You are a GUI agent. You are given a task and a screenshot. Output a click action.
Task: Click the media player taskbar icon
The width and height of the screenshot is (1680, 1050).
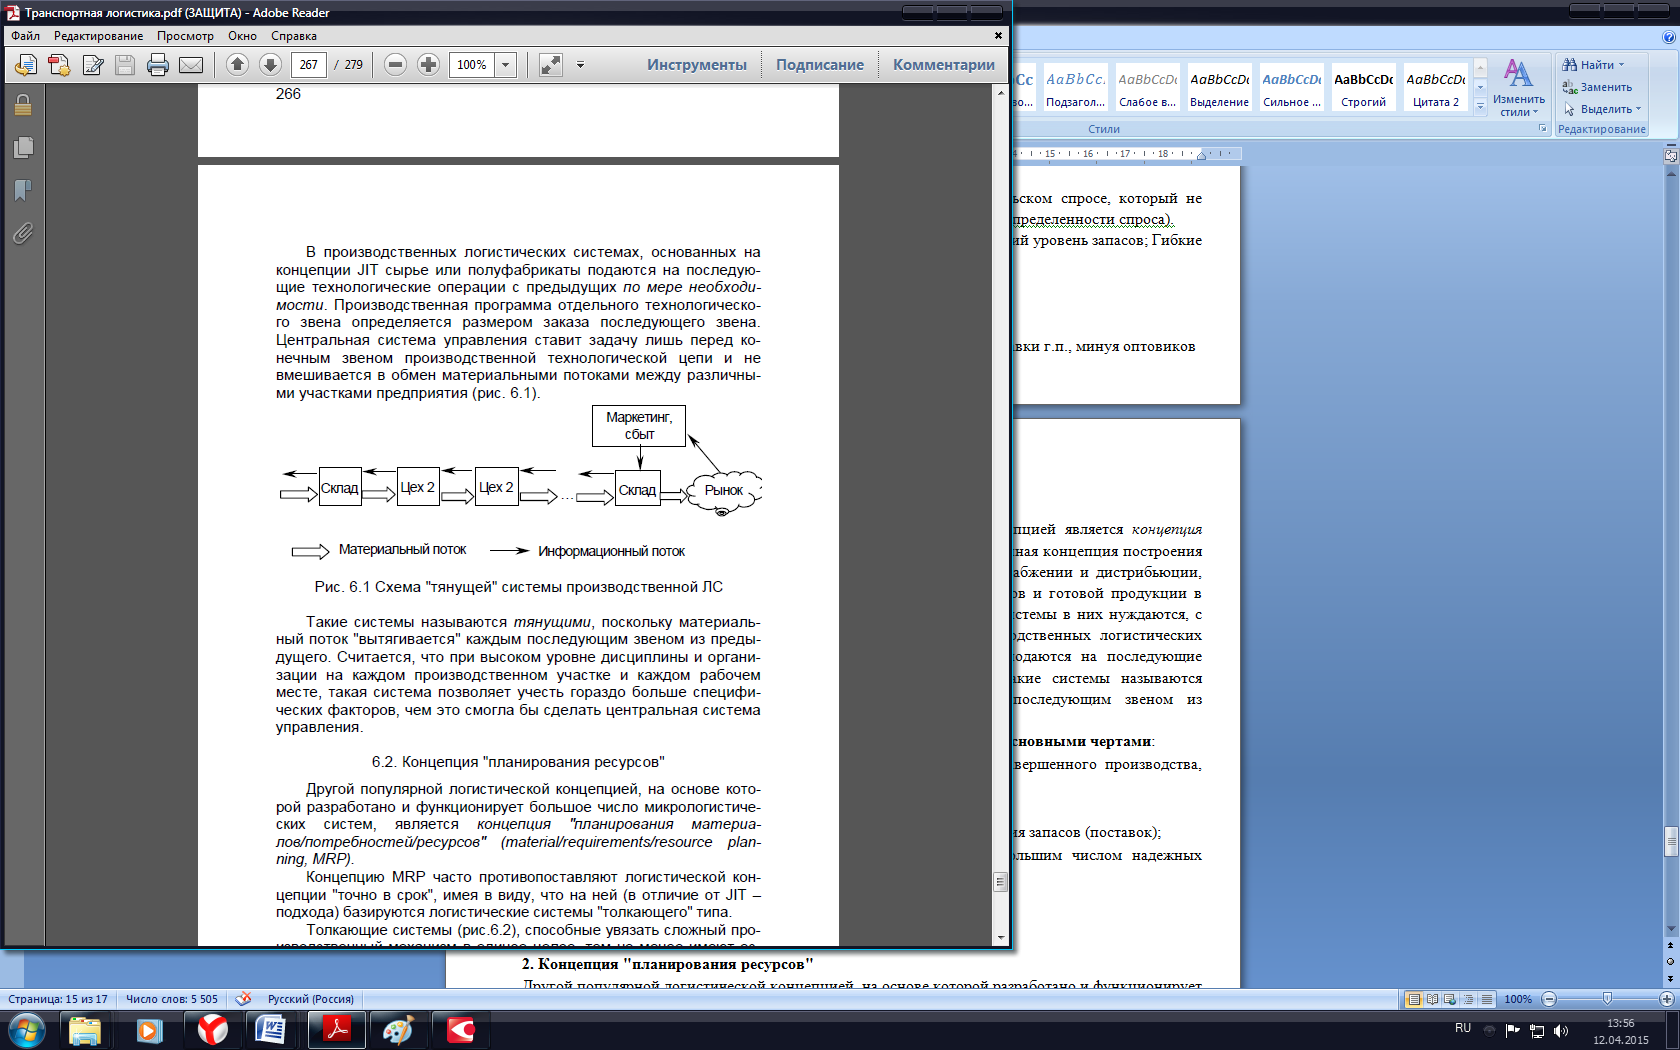click(150, 1029)
